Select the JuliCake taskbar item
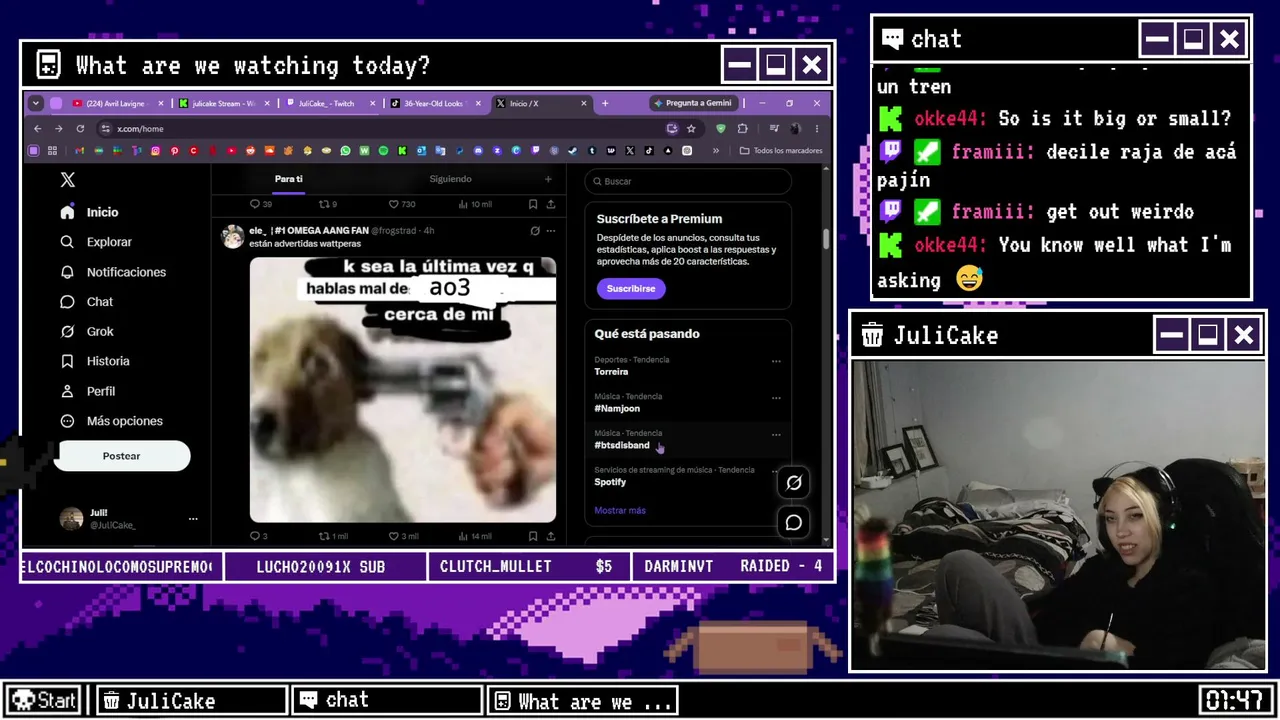 [x=190, y=700]
